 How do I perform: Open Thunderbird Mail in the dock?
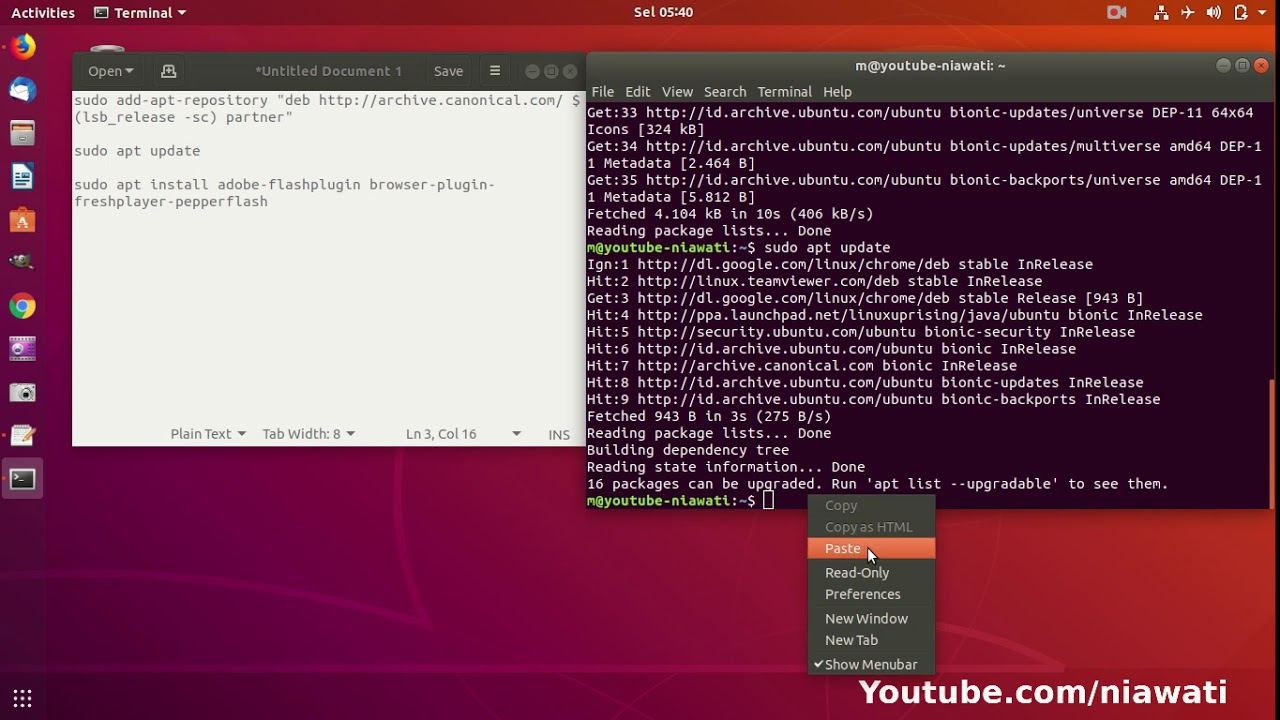[22, 90]
